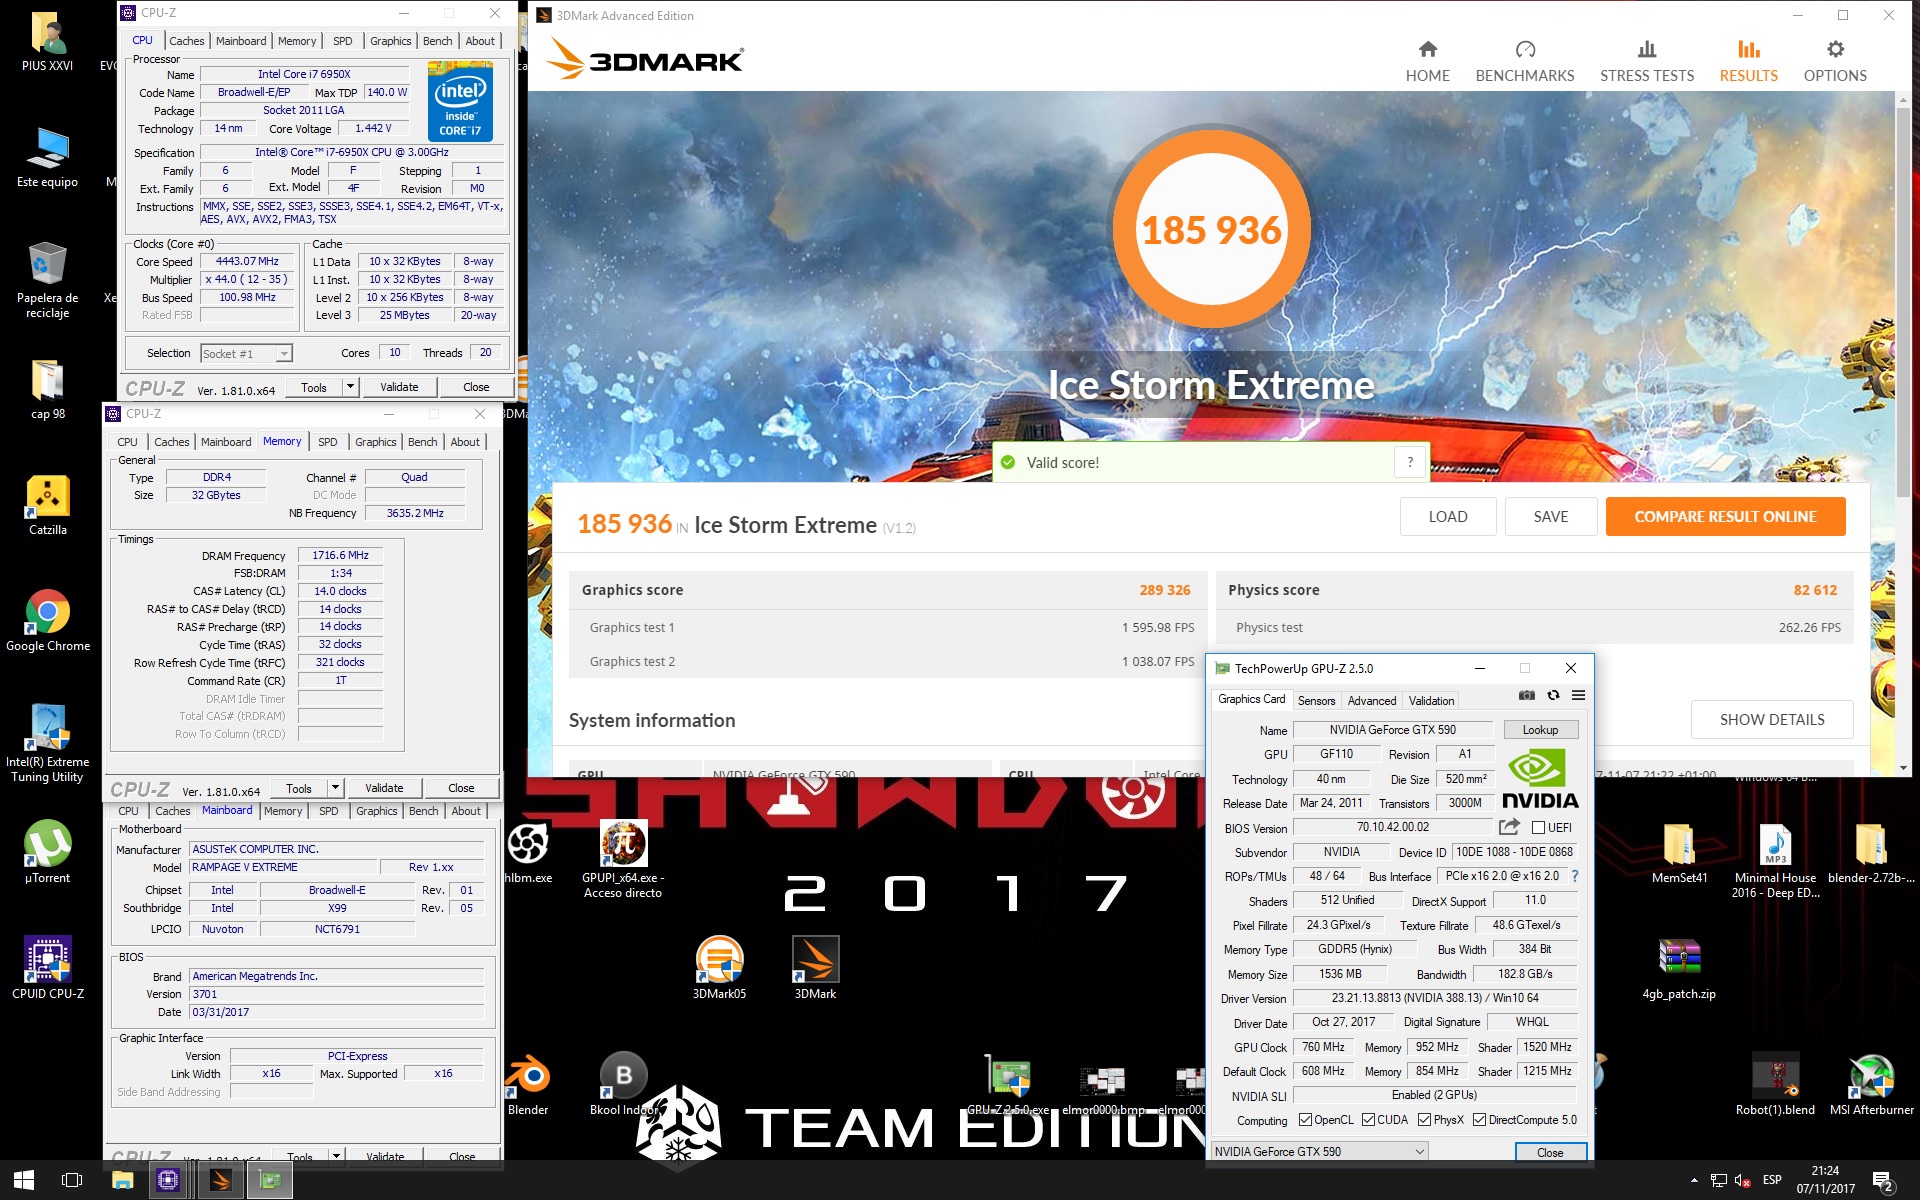This screenshot has height=1200, width=1920.
Task: Open the Stress Tests section in 3DMark
Action: pos(1646,61)
